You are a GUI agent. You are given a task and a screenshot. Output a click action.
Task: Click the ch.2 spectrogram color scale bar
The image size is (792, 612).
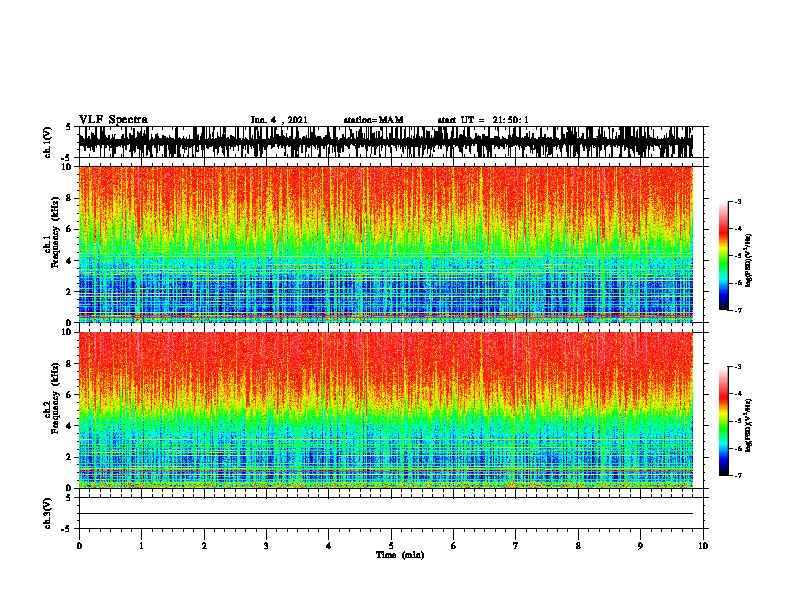pyautogui.click(x=724, y=421)
